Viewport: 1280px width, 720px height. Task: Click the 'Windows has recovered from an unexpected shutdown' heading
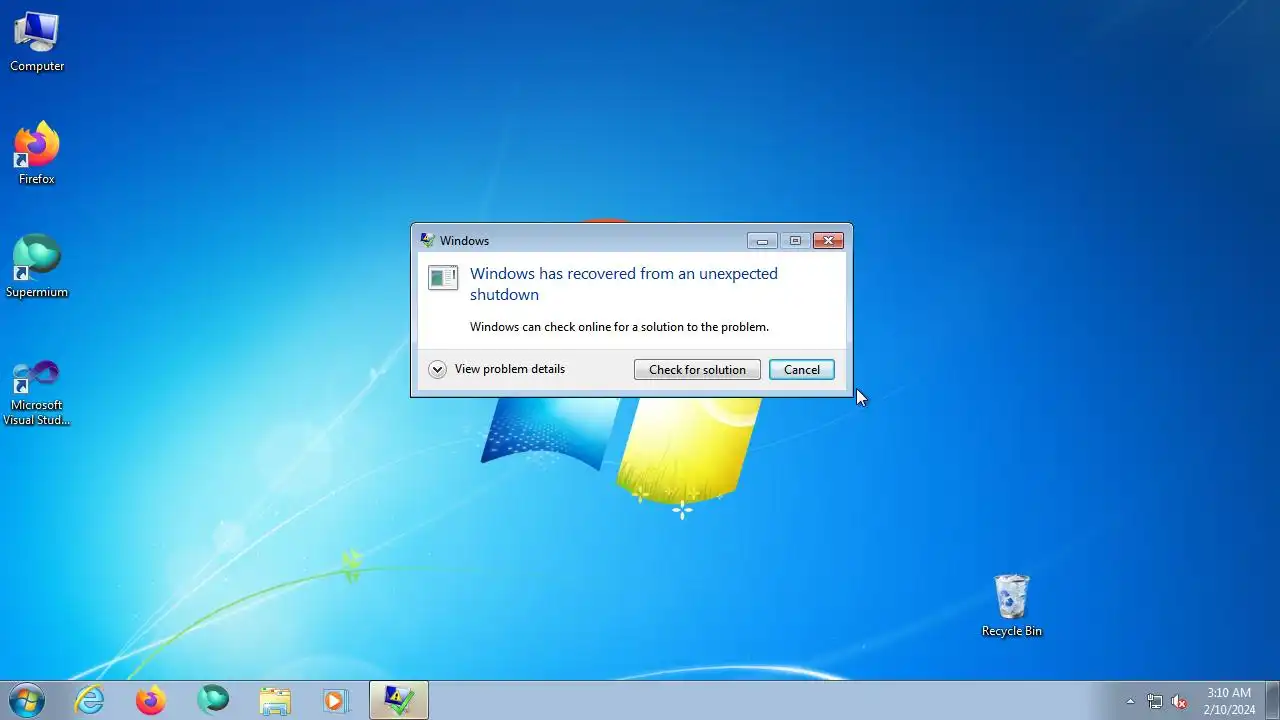pyautogui.click(x=624, y=284)
